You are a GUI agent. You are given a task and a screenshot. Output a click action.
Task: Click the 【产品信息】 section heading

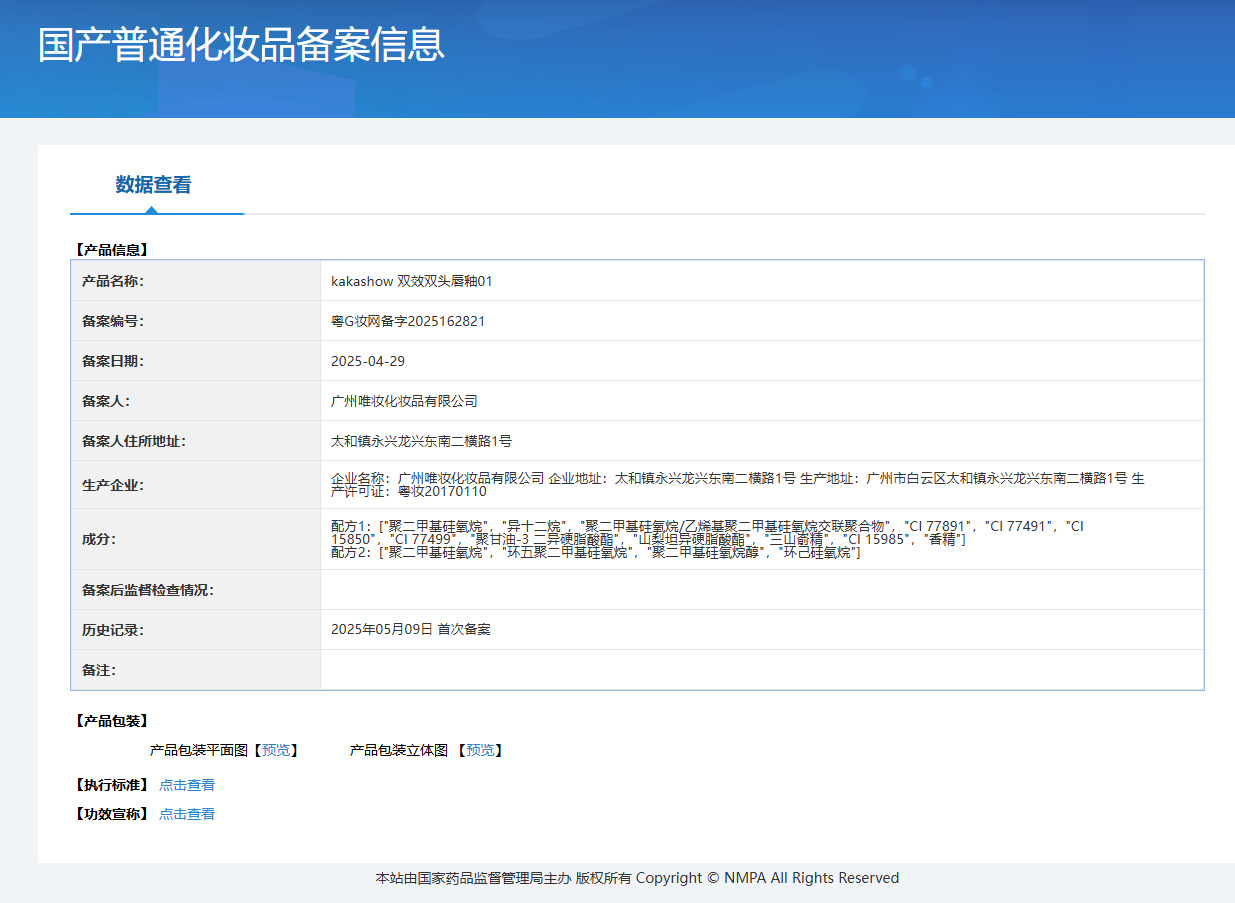[x=111, y=250]
